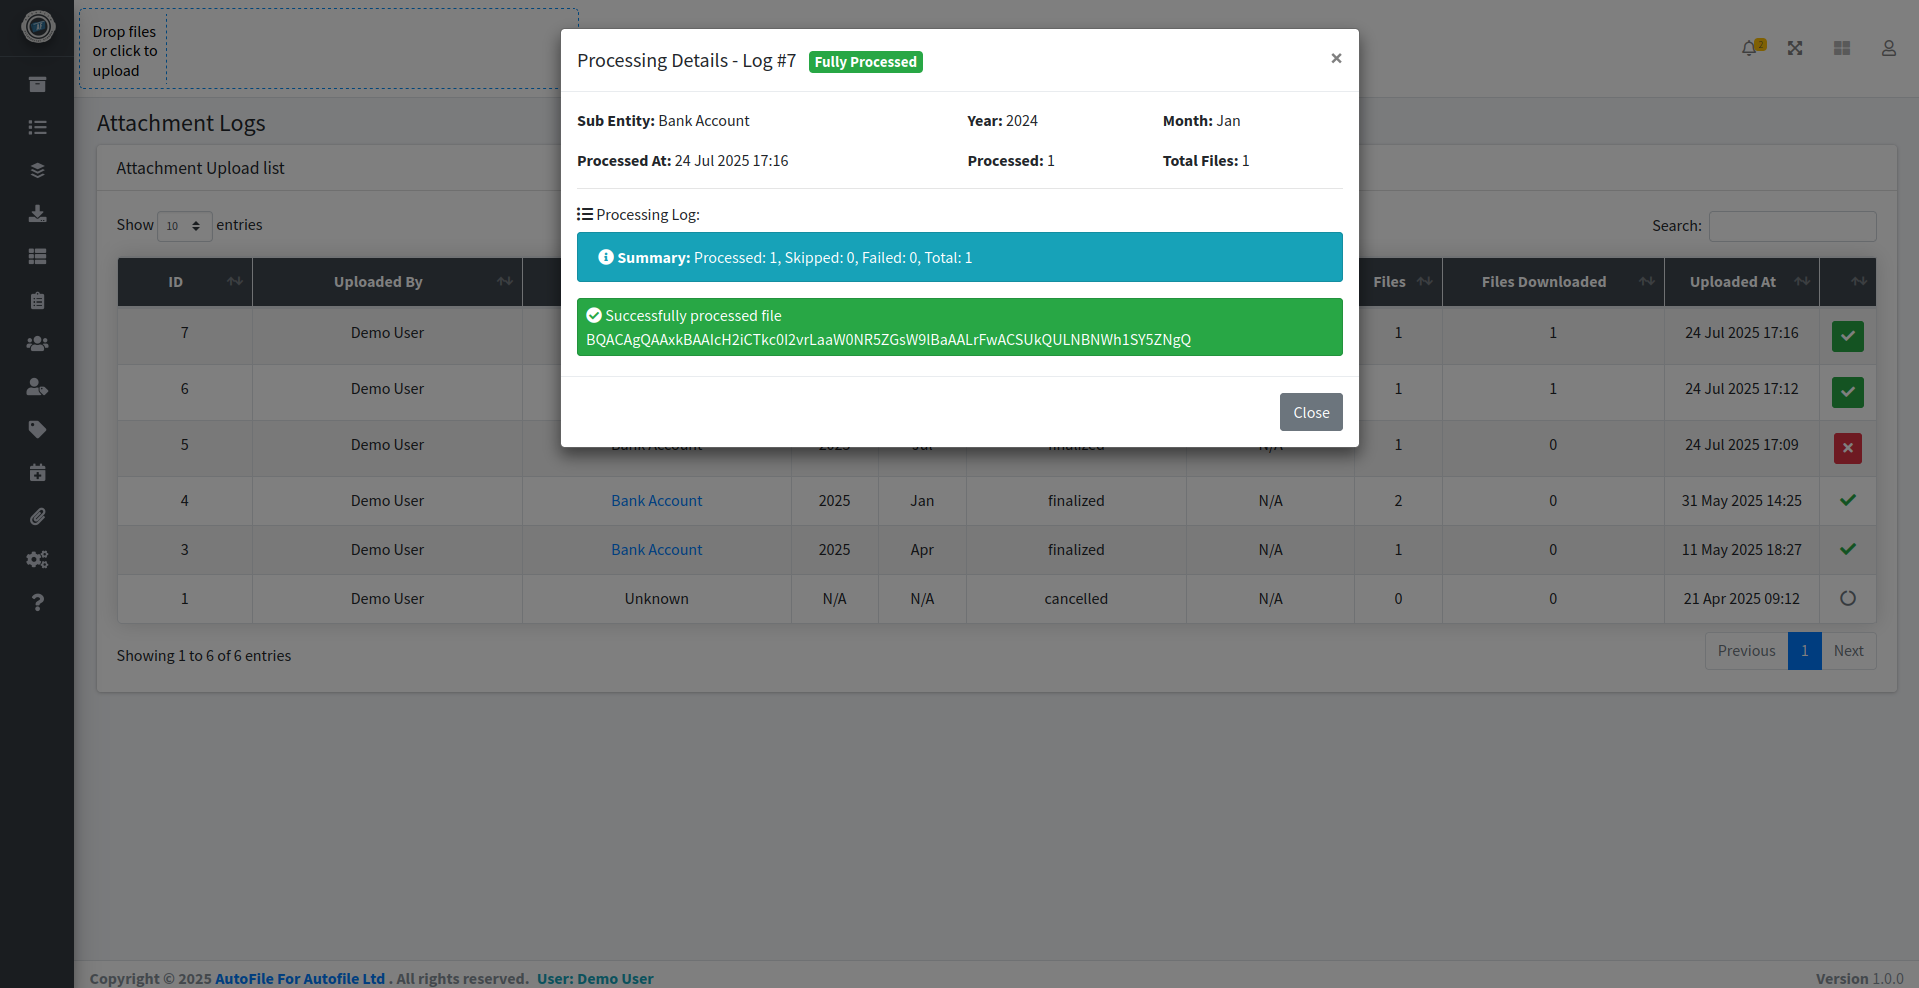Open the user profile icon top right
This screenshot has height=988, width=1919.
tap(1888, 47)
